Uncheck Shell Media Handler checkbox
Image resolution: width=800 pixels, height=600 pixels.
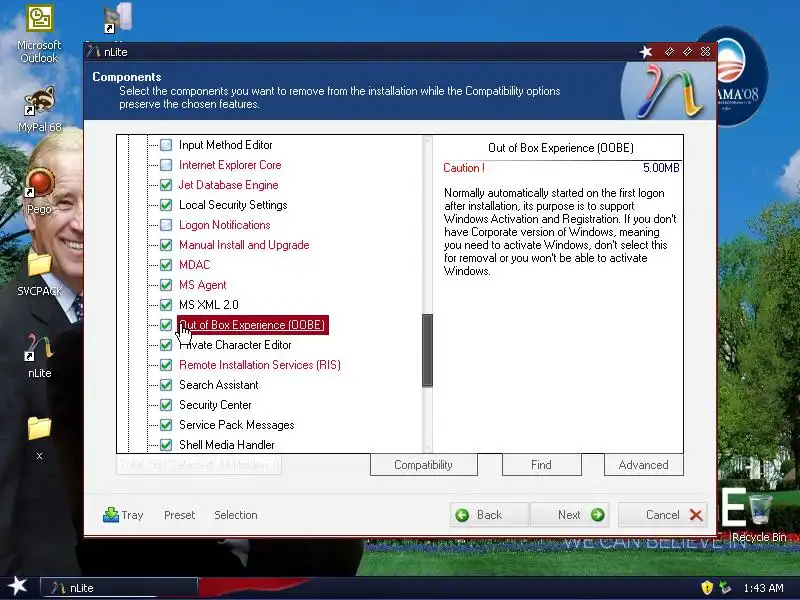tap(166, 445)
